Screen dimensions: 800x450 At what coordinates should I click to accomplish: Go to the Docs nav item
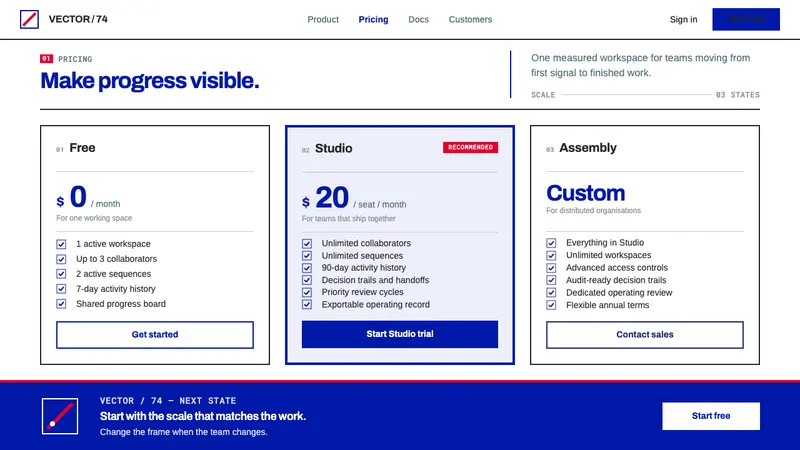[418, 19]
